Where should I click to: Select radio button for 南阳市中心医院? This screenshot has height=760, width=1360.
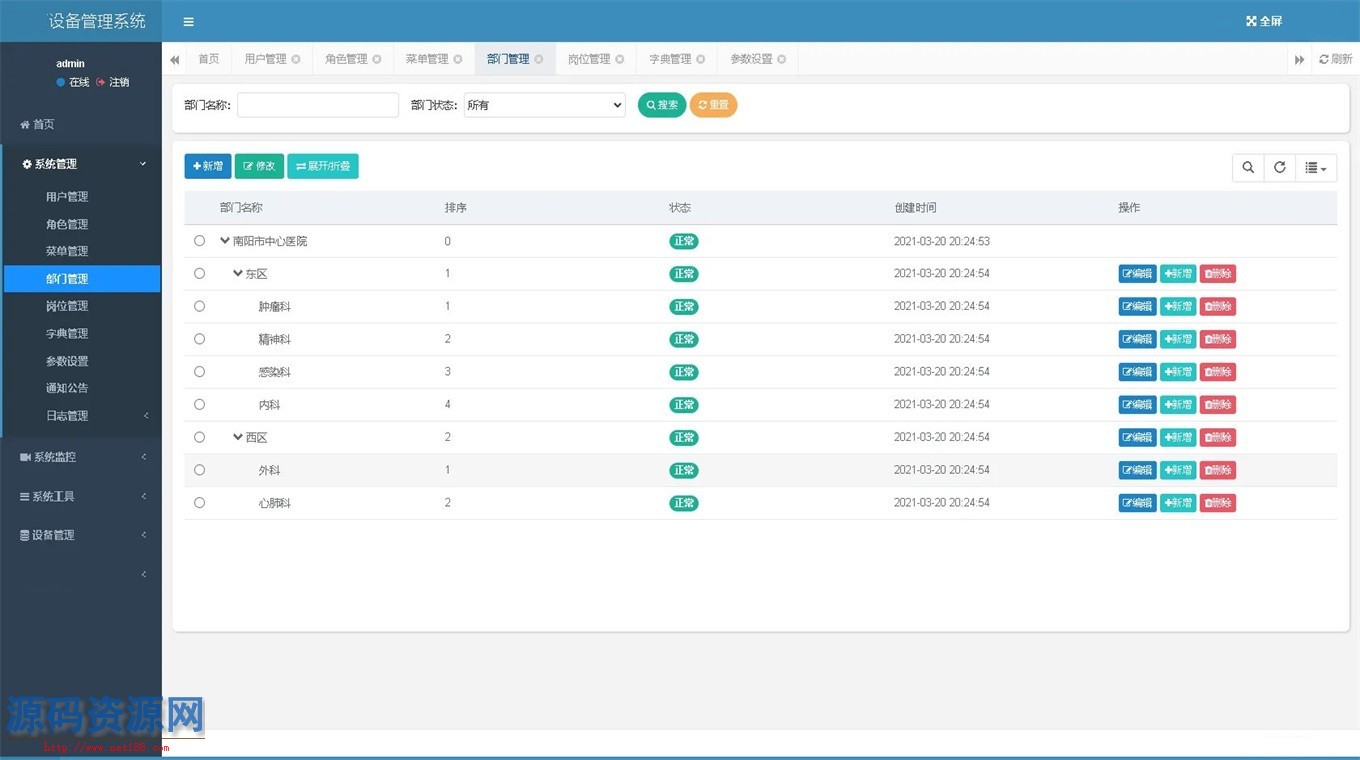(x=200, y=241)
